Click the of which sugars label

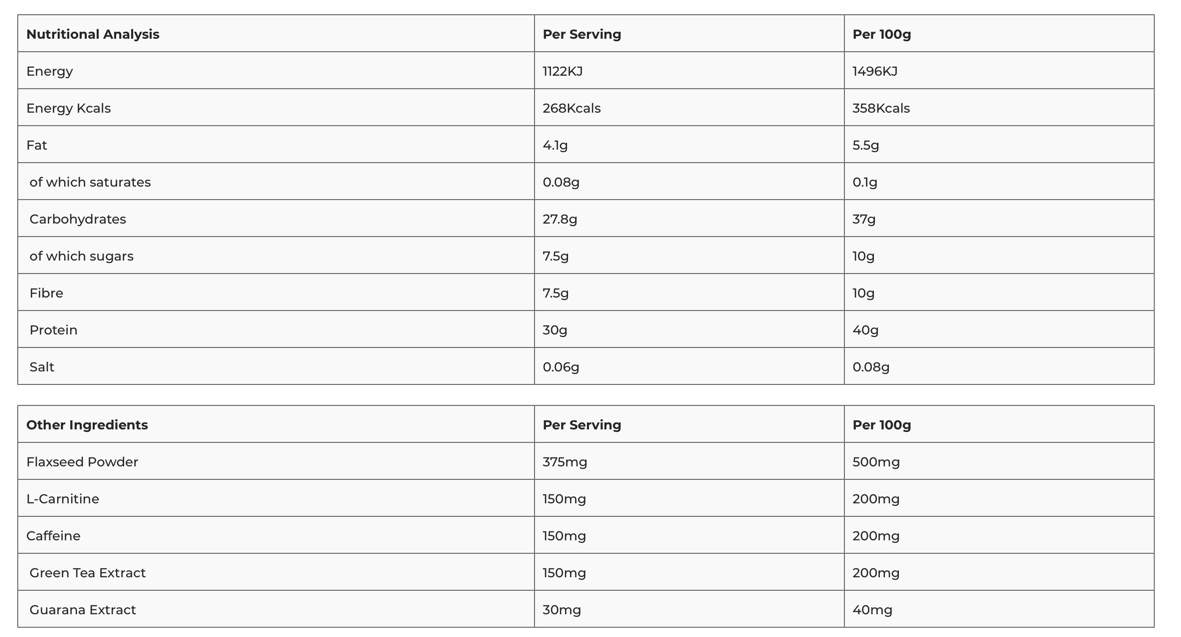click(x=81, y=256)
